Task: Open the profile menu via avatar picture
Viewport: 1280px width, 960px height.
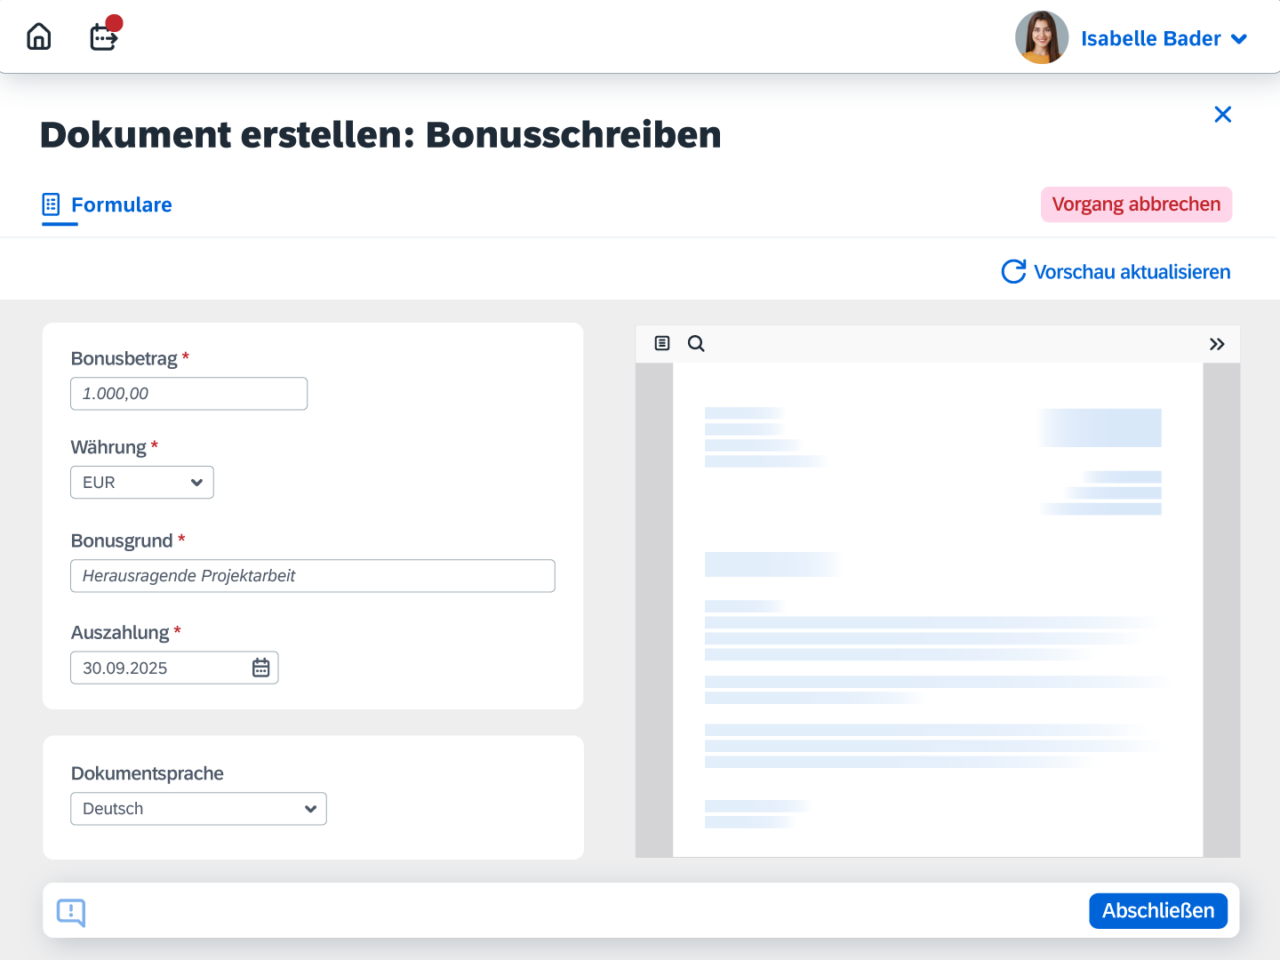Action: coord(1041,37)
